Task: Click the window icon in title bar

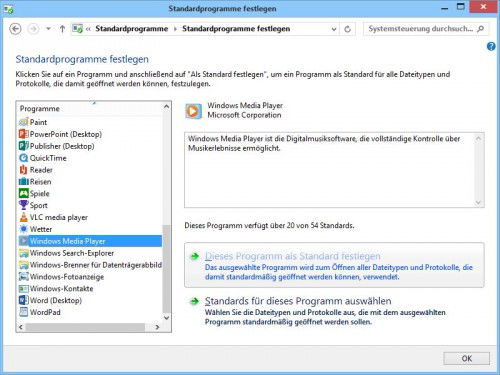Action: point(9,9)
